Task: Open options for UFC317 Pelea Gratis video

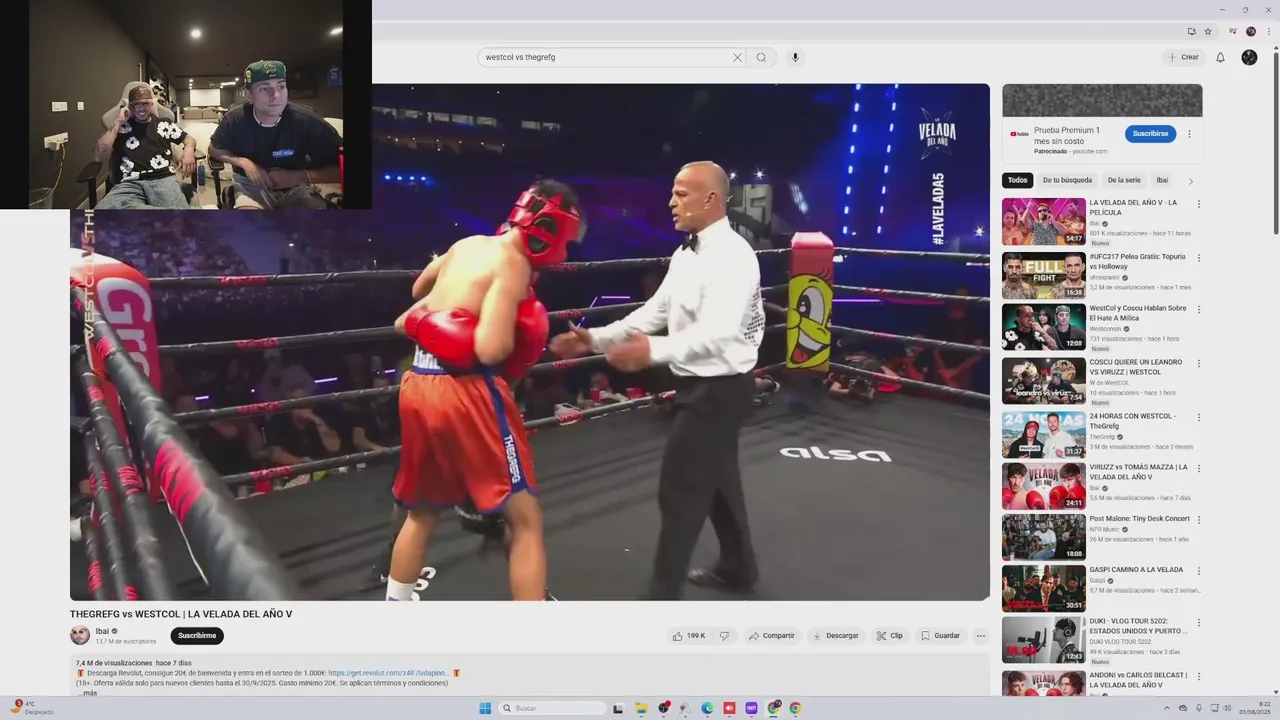Action: coord(1199,258)
